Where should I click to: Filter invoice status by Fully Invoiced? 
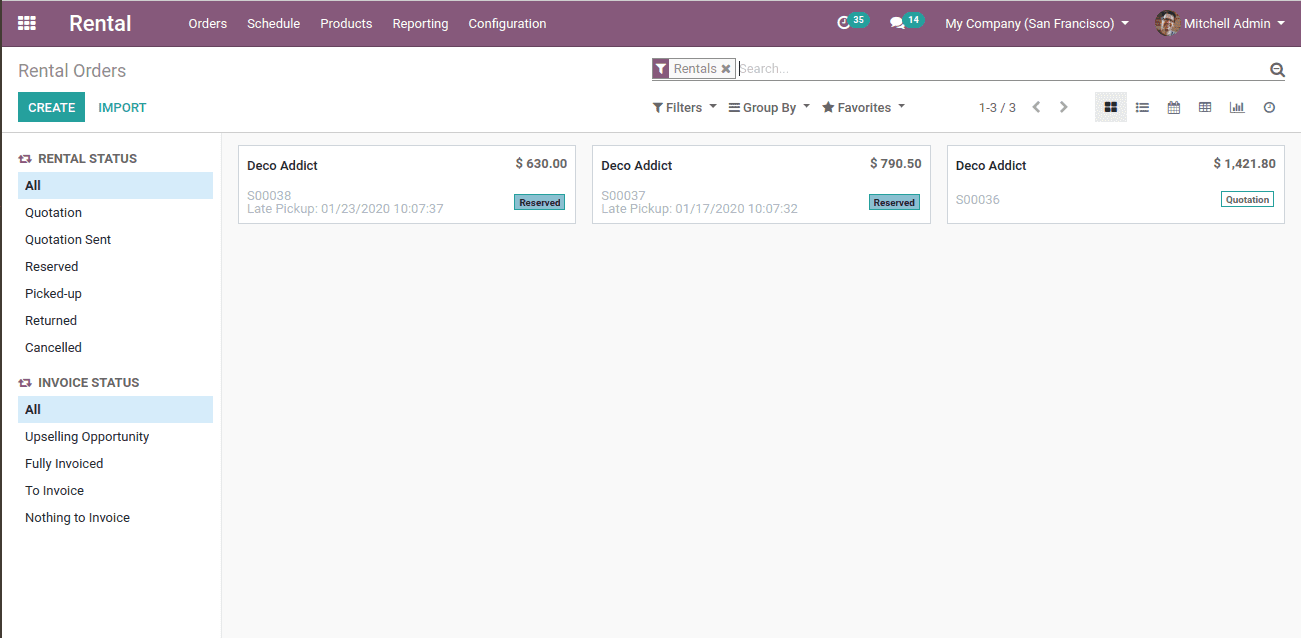point(115,463)
